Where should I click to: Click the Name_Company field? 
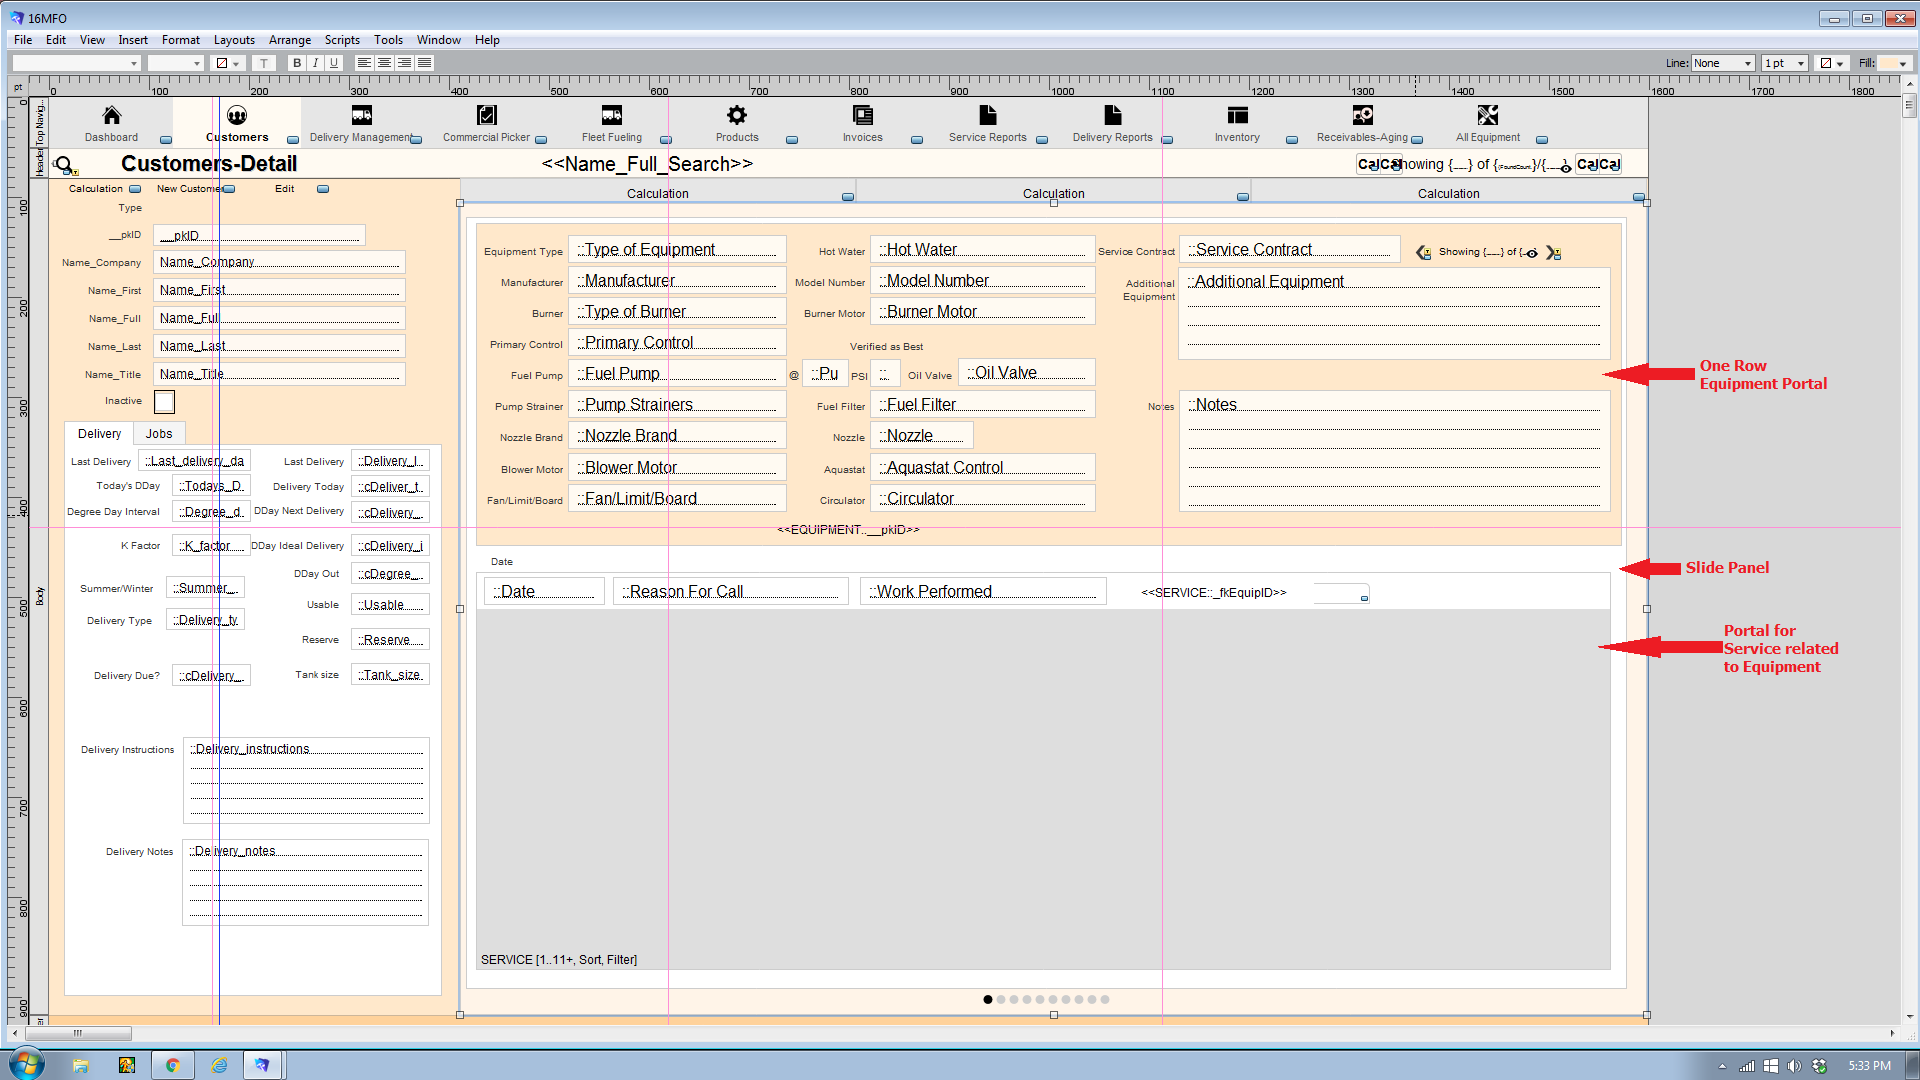279,263
